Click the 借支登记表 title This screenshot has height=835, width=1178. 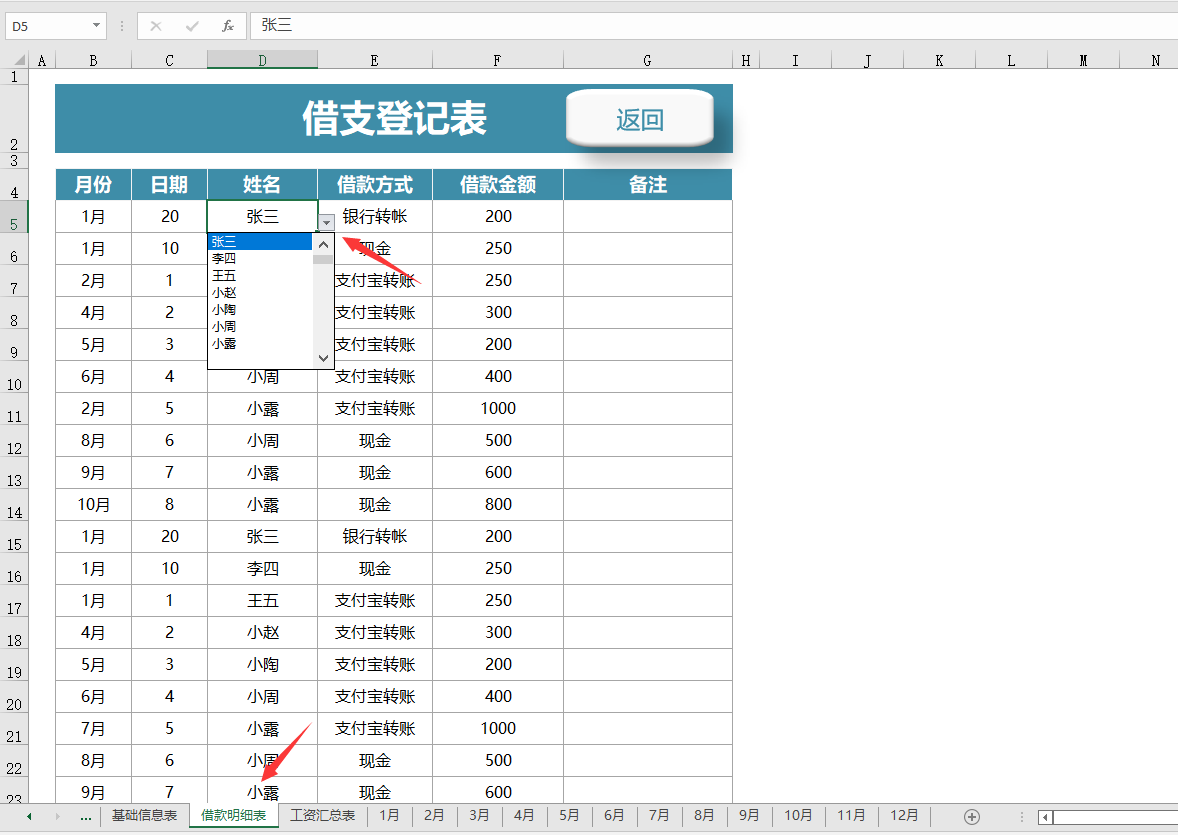pyautogui.click(x=394, y=119)
